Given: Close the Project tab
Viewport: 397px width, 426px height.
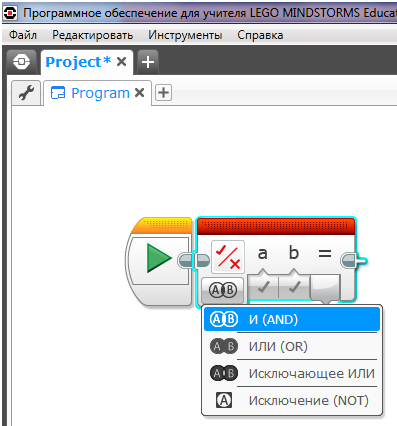Looking at the screenshot, I should click(x=122, y=62).
